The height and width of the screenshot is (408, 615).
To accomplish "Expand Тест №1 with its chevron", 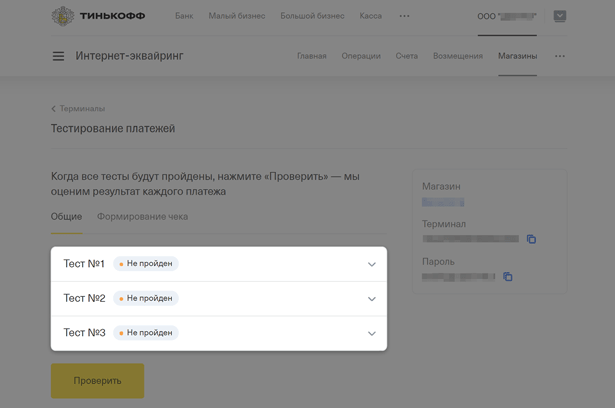I will pos(372,264).
